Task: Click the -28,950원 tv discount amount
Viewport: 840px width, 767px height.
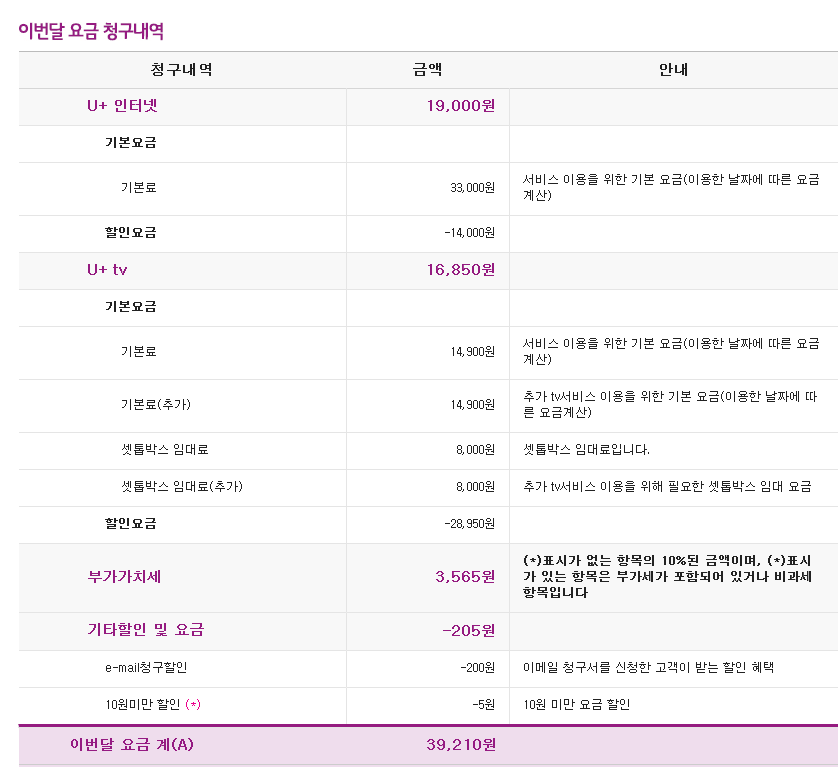Action: coord(469,524)
